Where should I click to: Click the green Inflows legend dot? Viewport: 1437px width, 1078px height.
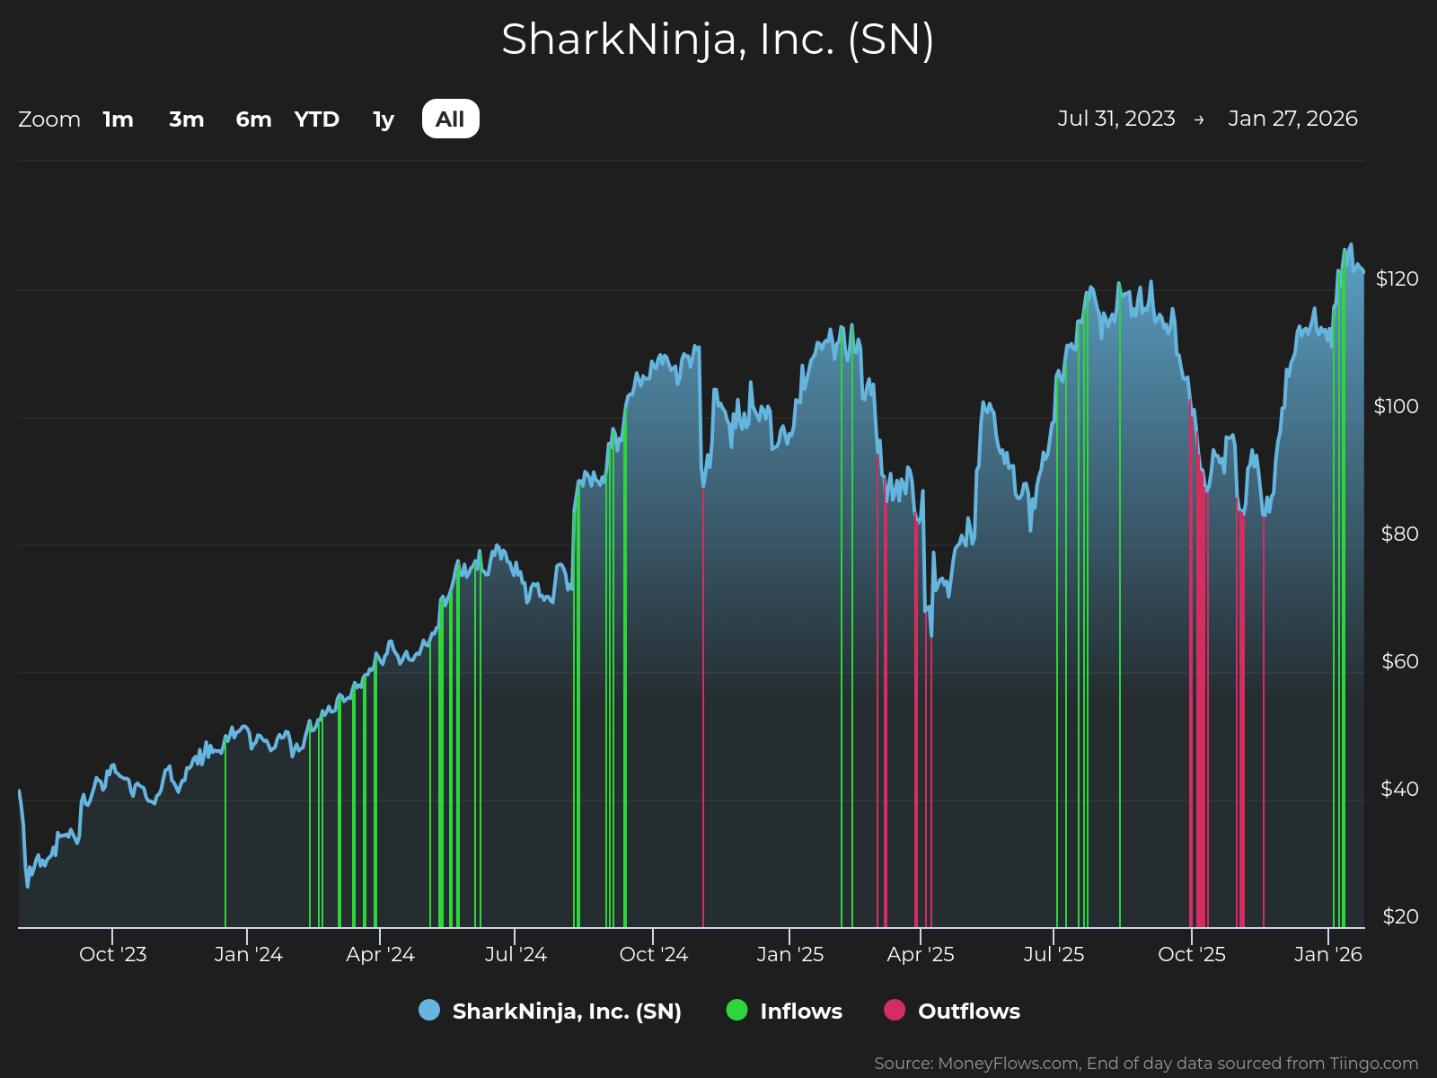(736, 1010)
